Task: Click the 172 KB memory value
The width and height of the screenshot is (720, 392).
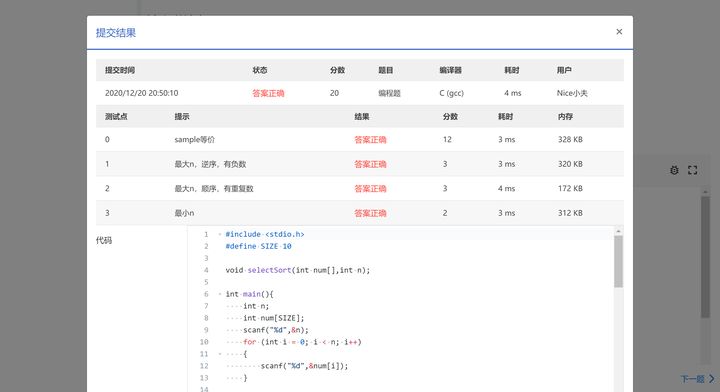Action: pos(570,188)
